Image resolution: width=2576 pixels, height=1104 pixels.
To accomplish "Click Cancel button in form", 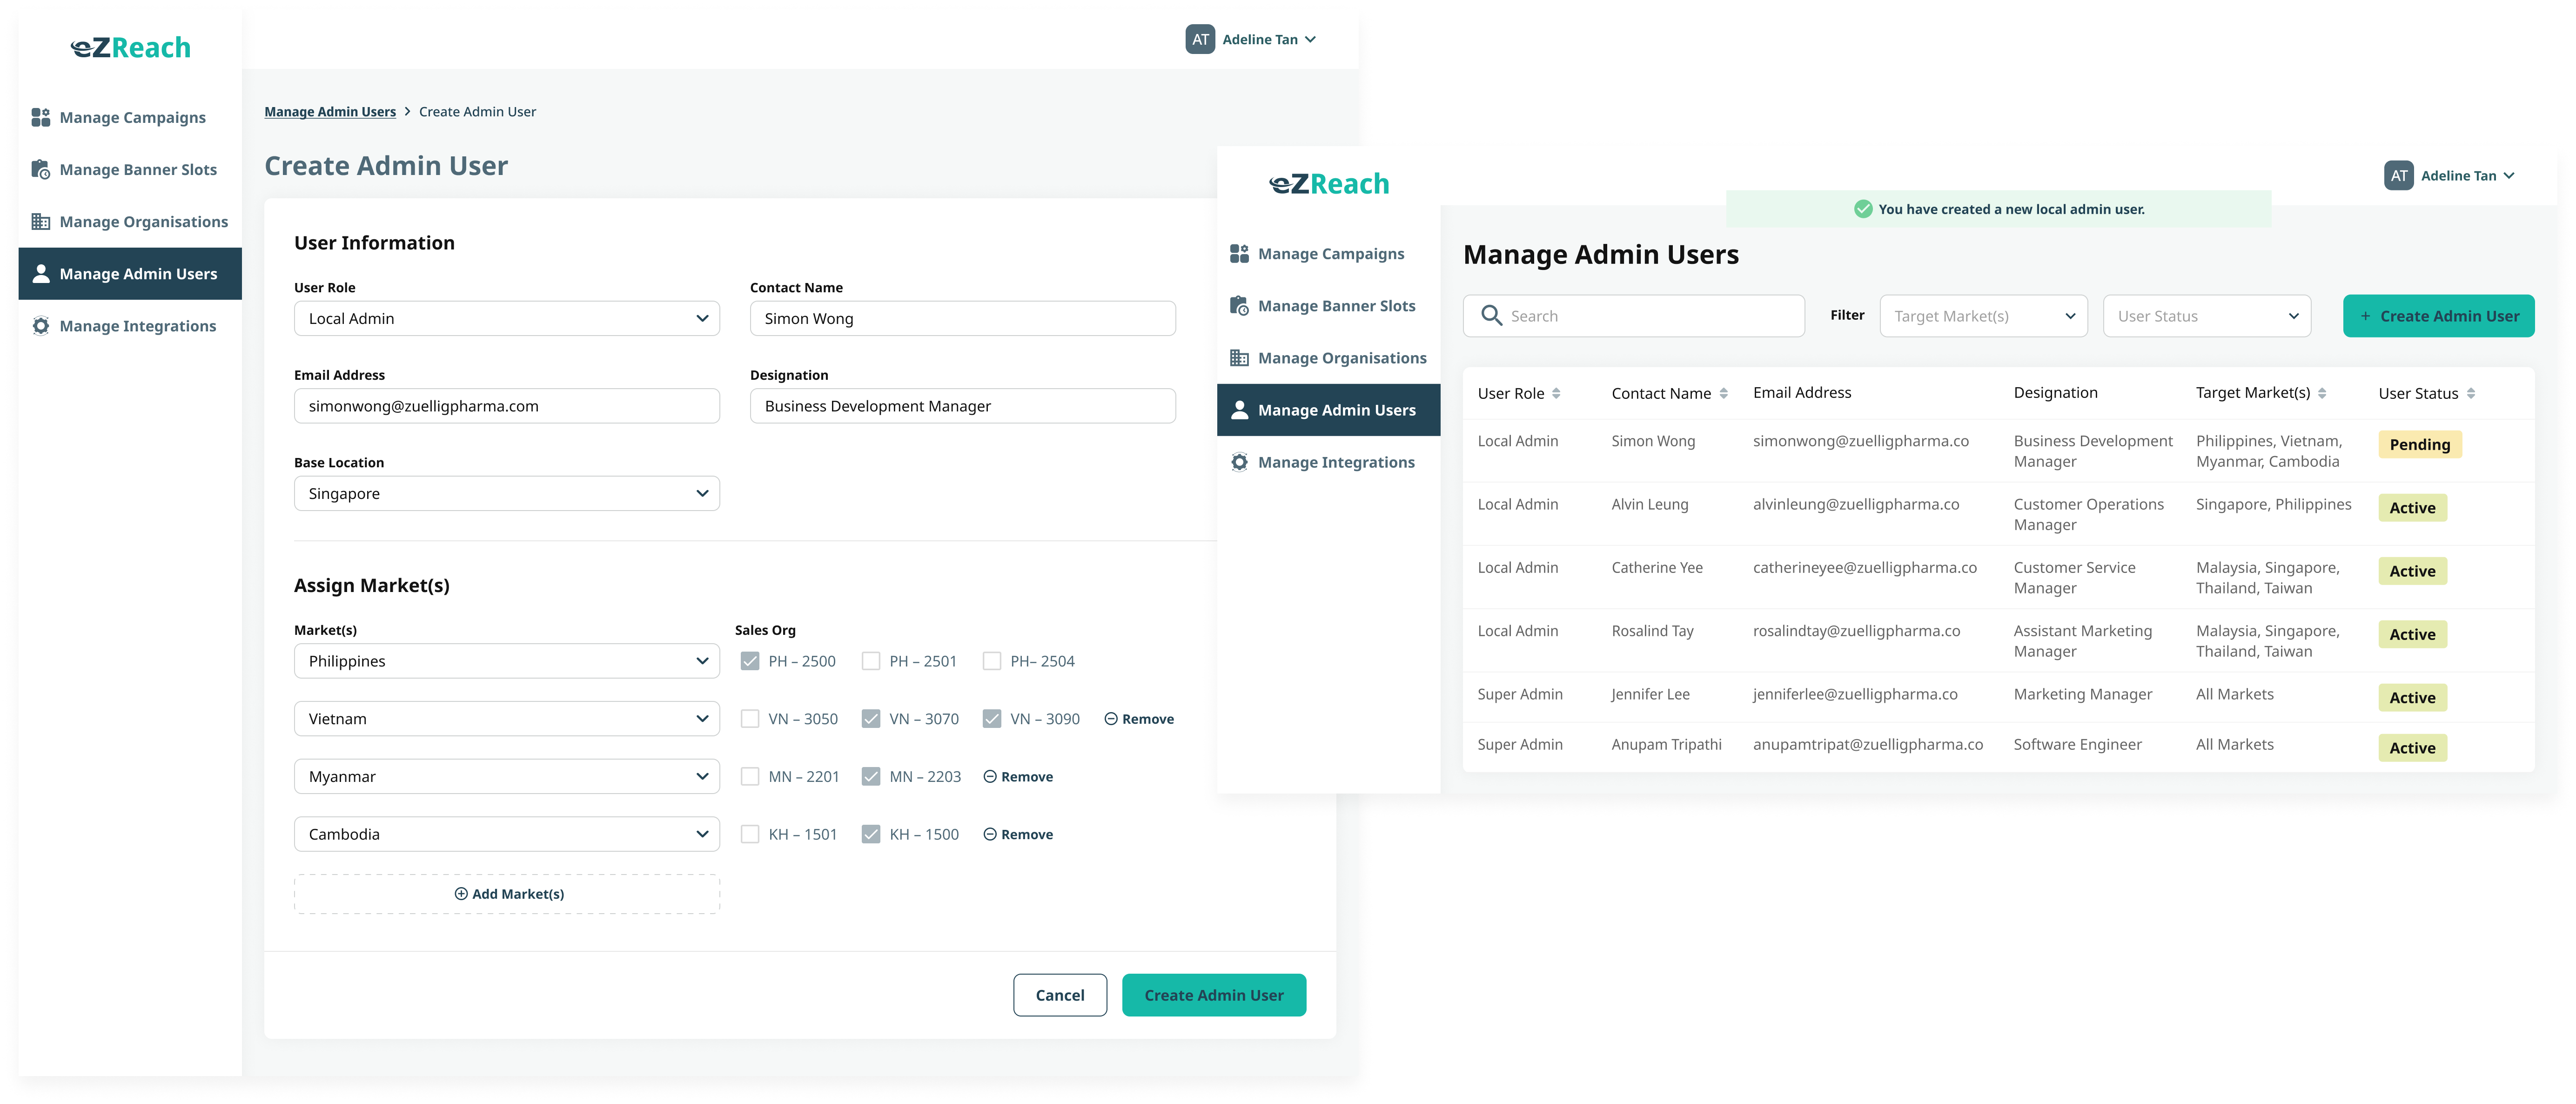I will (1060, 995).
